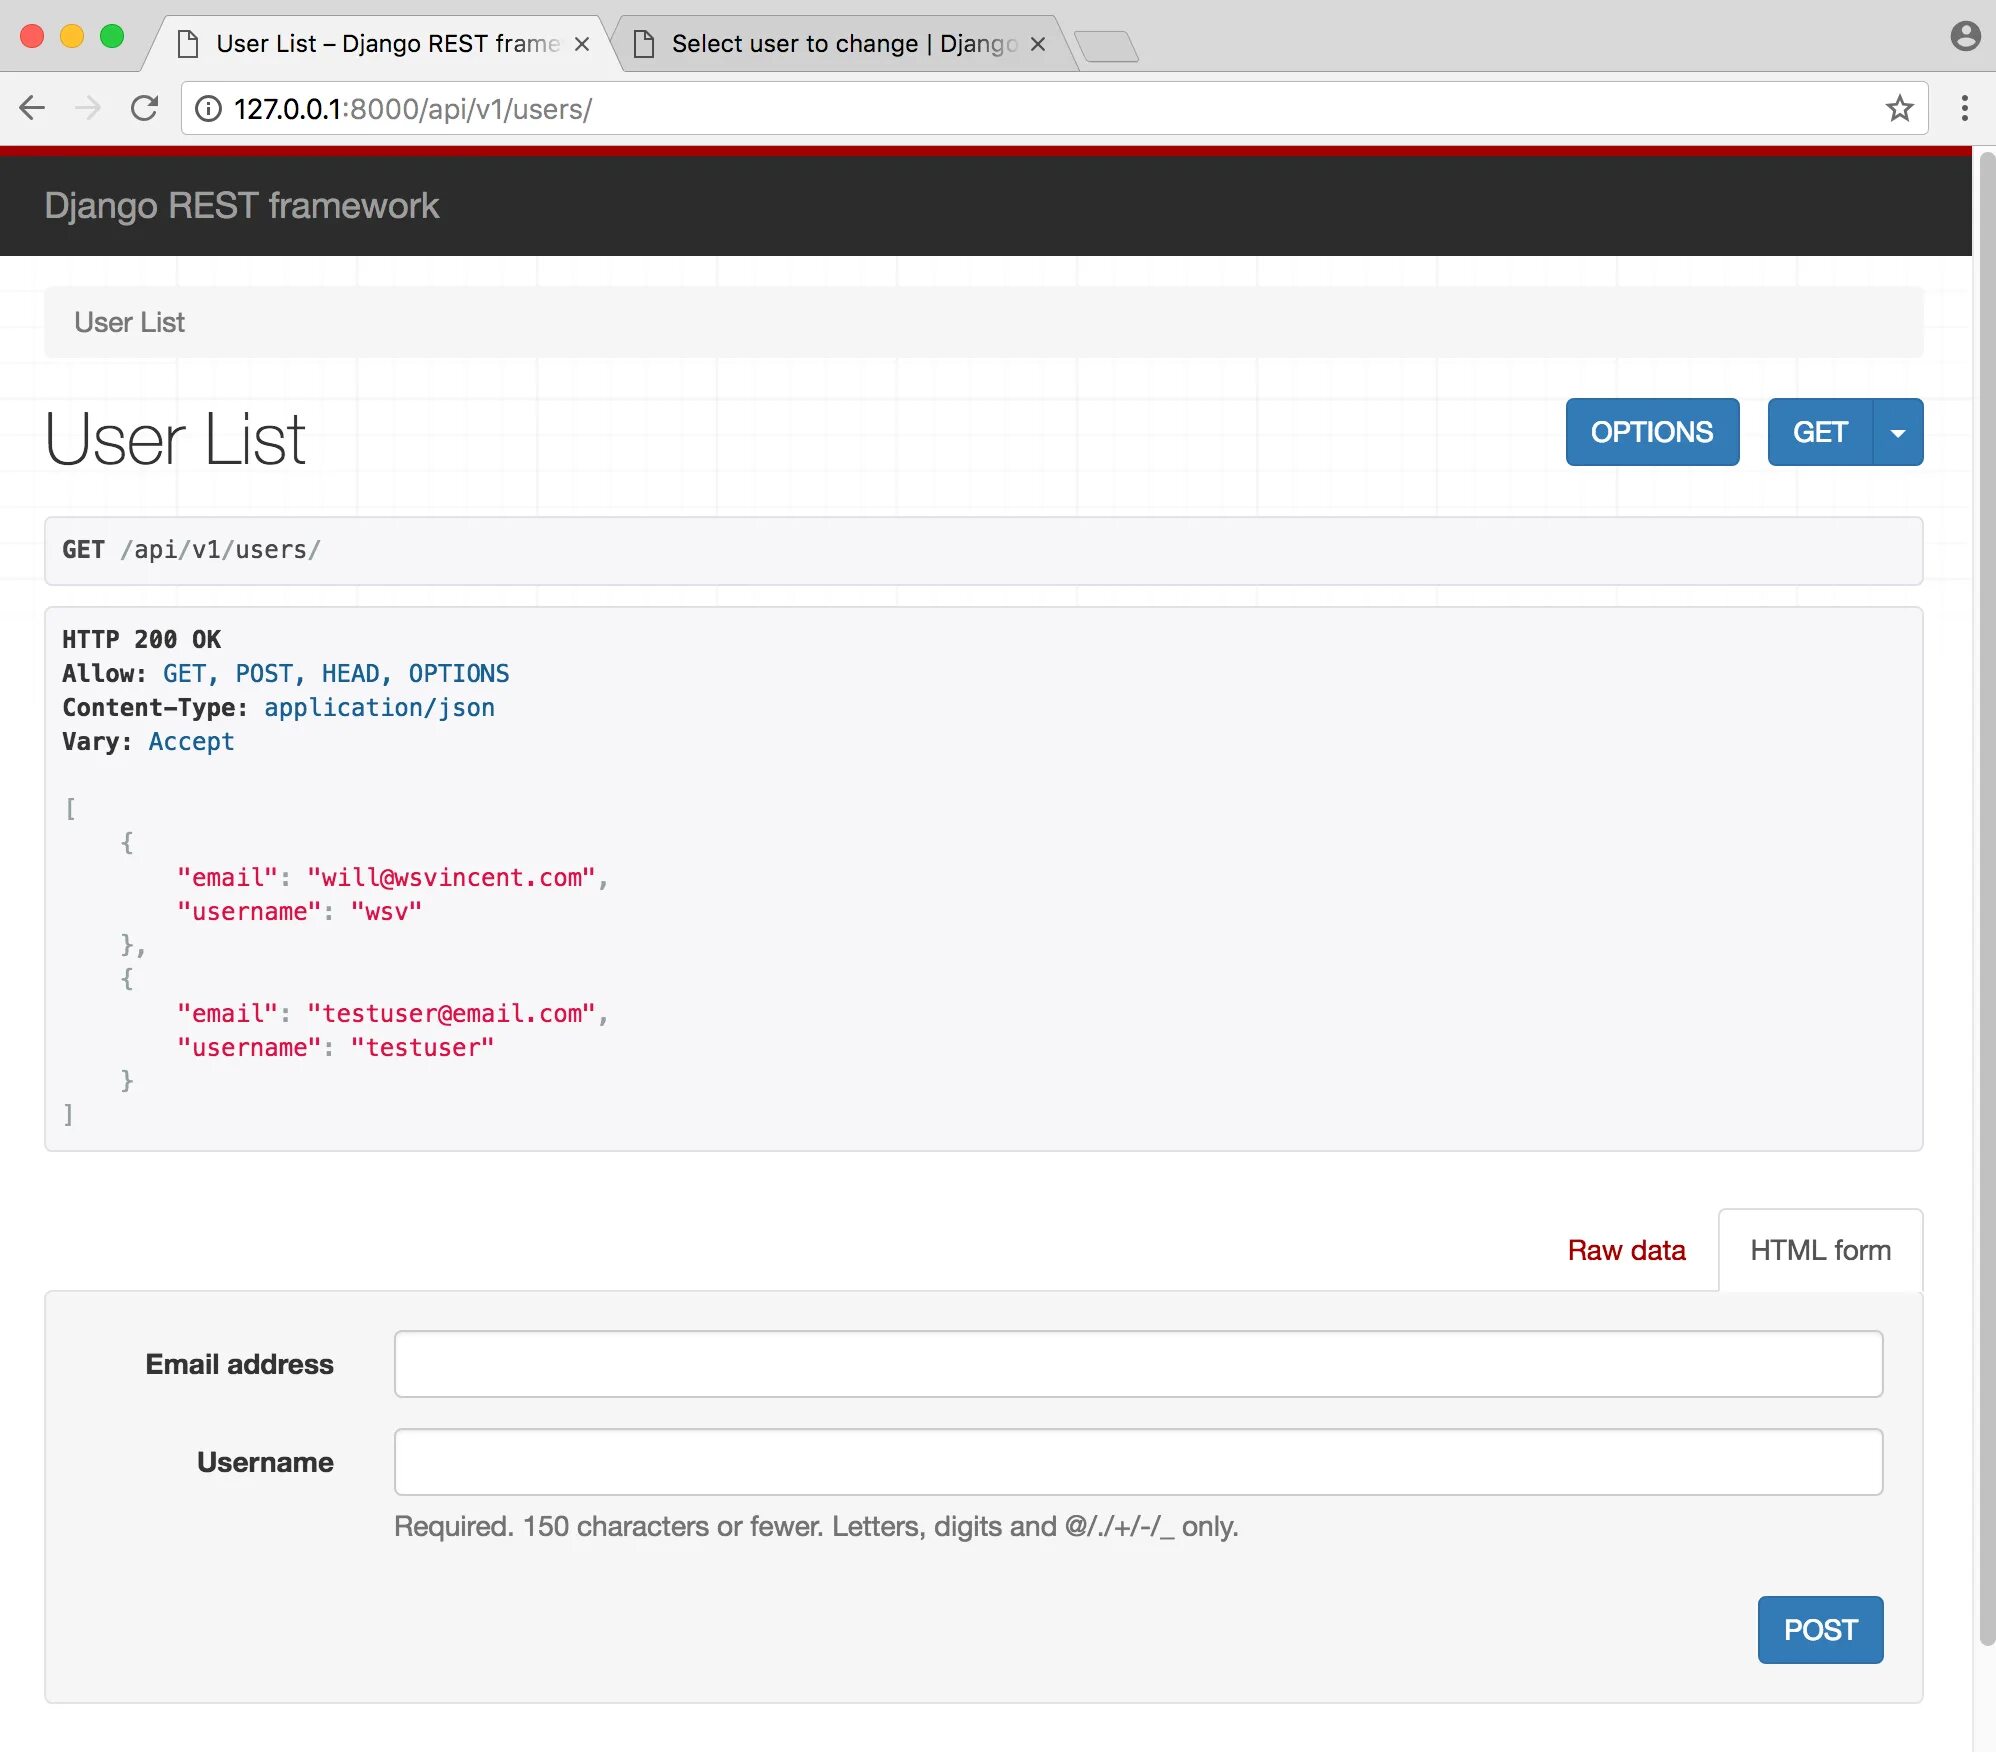Switch to the Raw data tab

pos(1626,1250)
